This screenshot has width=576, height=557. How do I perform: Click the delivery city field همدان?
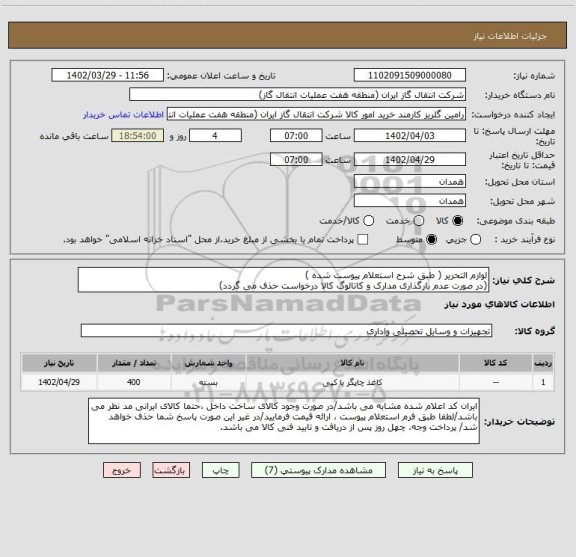[x=410, y=201]
